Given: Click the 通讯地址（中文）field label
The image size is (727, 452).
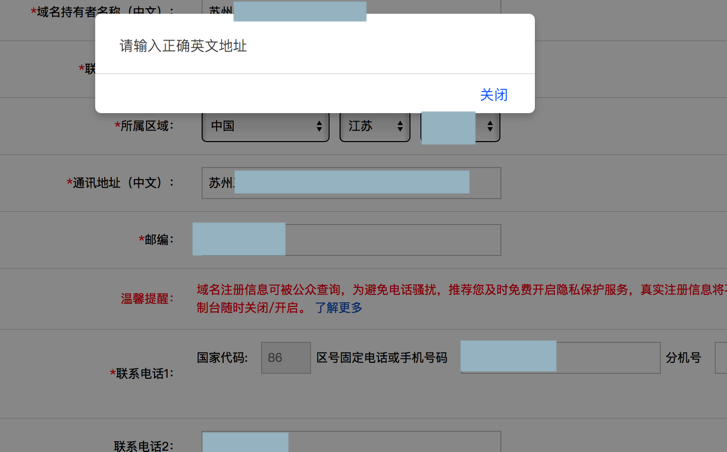Looking at the screenshot, I should tap(120, 183).
